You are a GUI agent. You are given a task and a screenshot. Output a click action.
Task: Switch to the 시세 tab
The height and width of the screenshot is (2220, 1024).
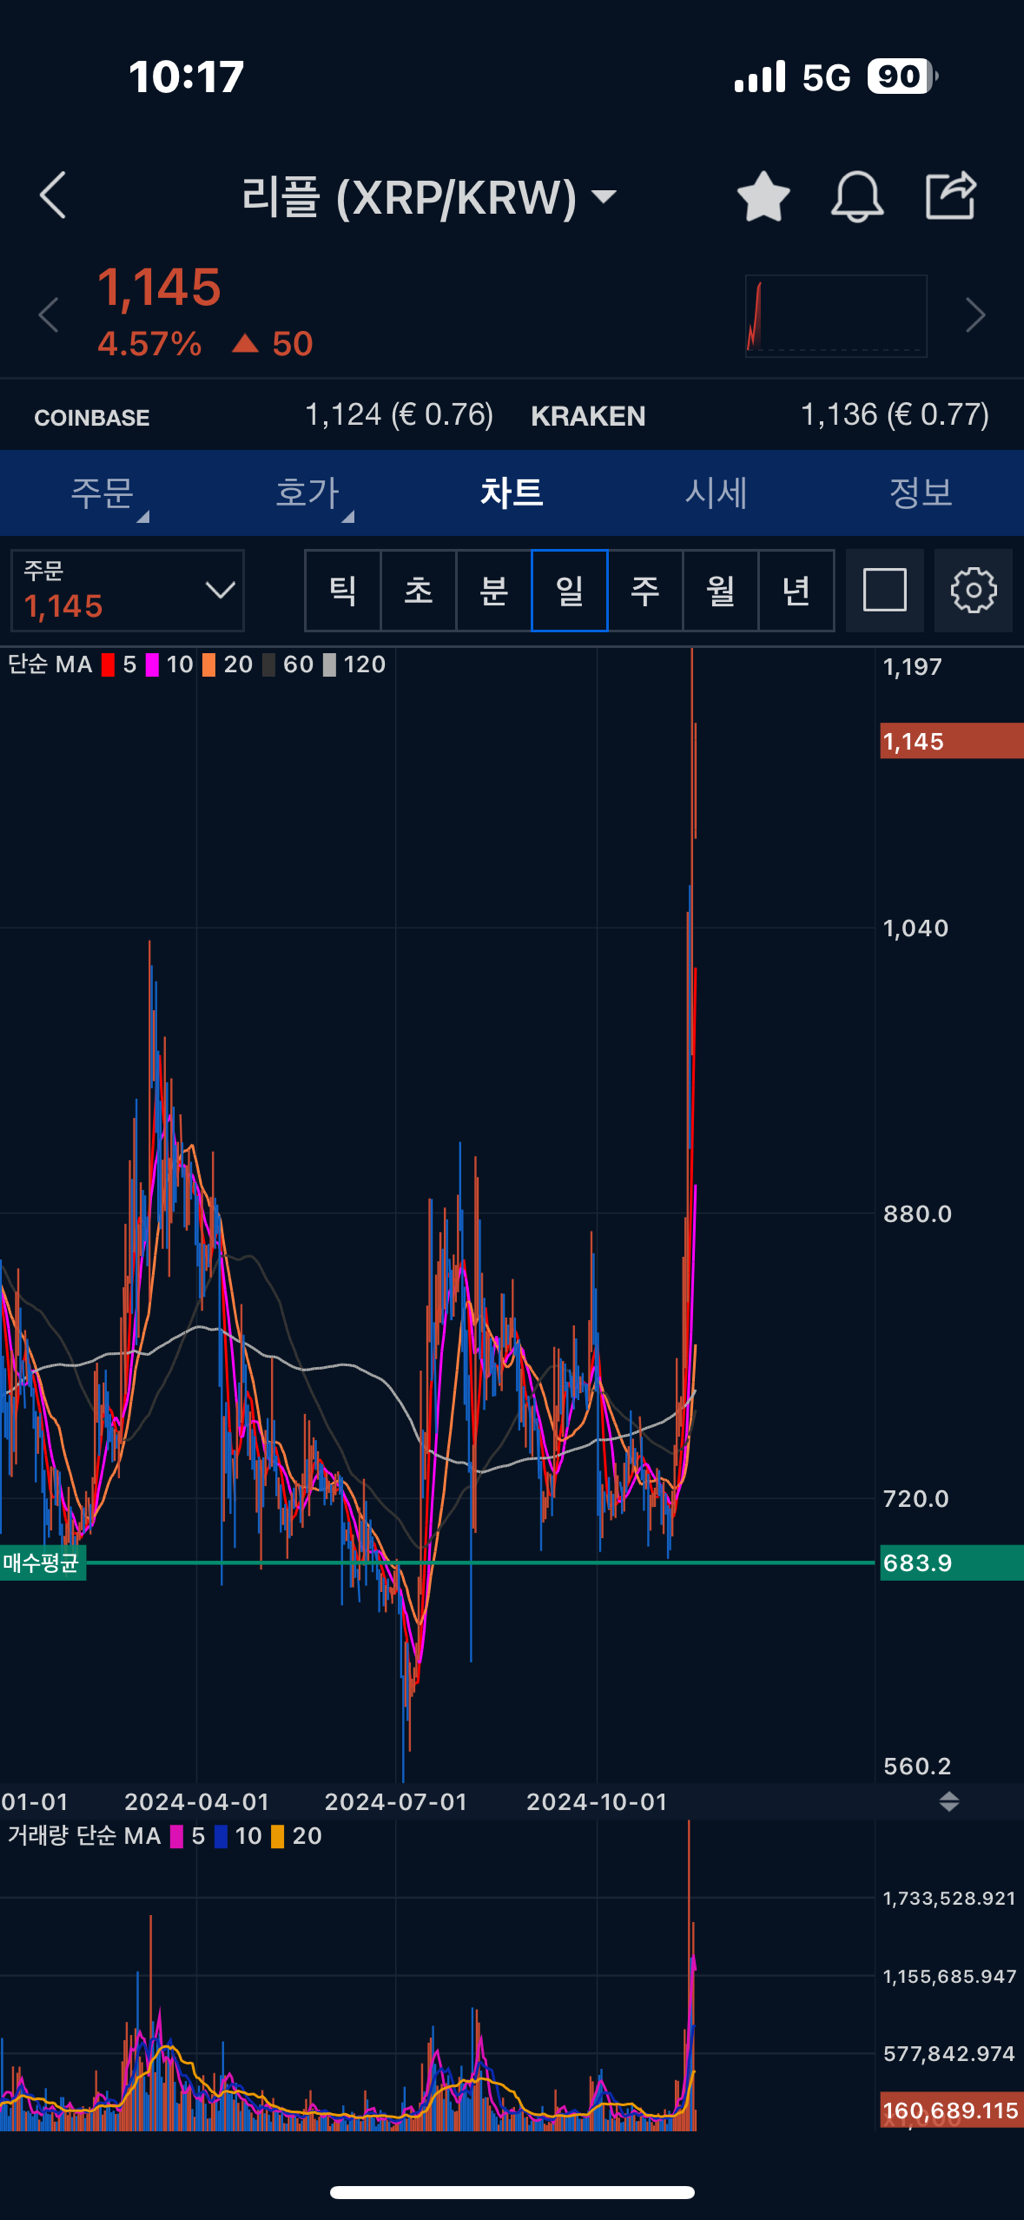(716, 493)
